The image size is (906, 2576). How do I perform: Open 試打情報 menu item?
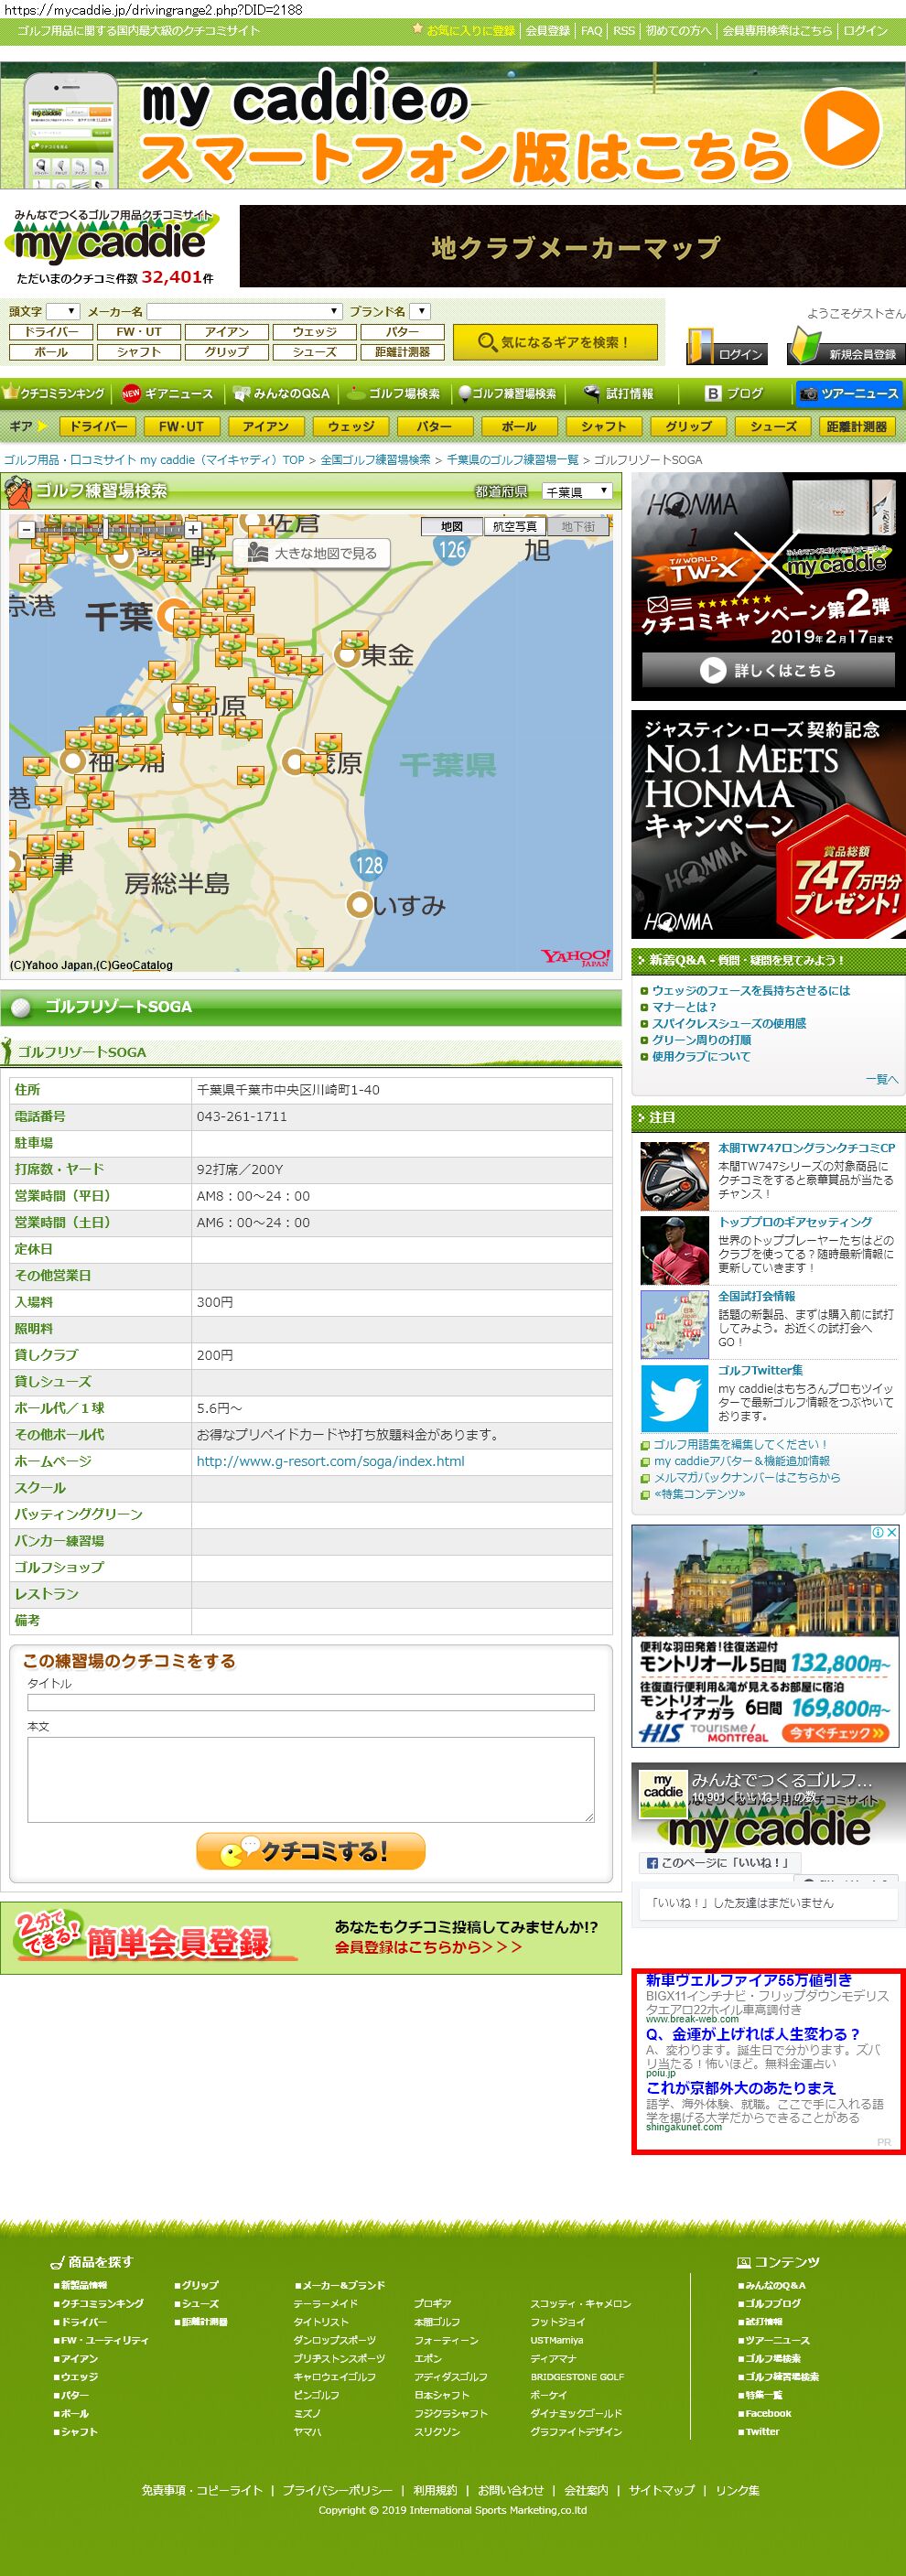pos(620,393)
